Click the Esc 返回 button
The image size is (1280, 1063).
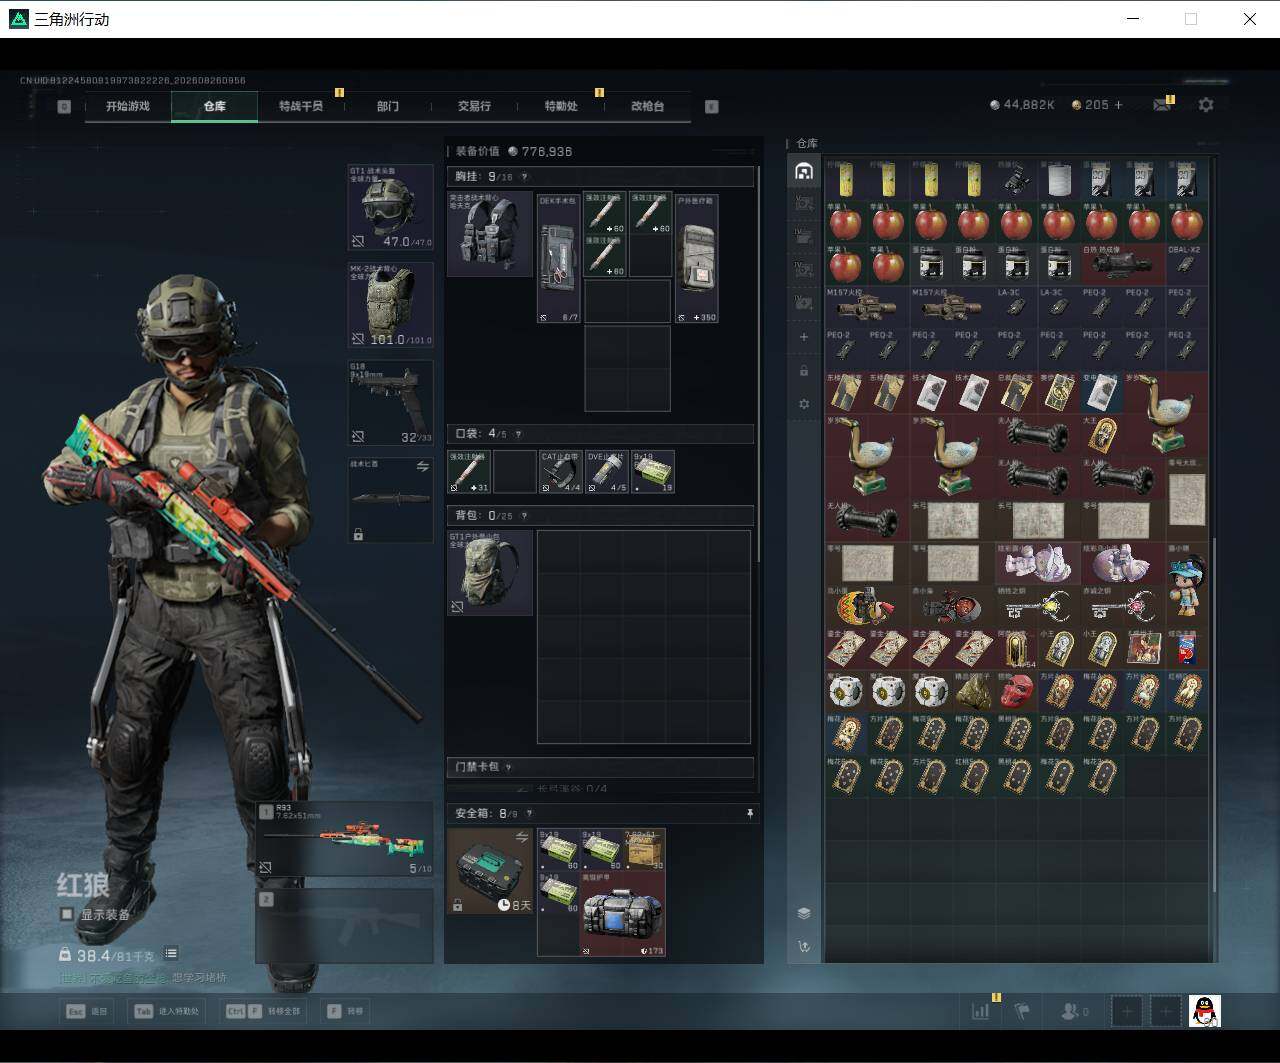click(87, 1011)
